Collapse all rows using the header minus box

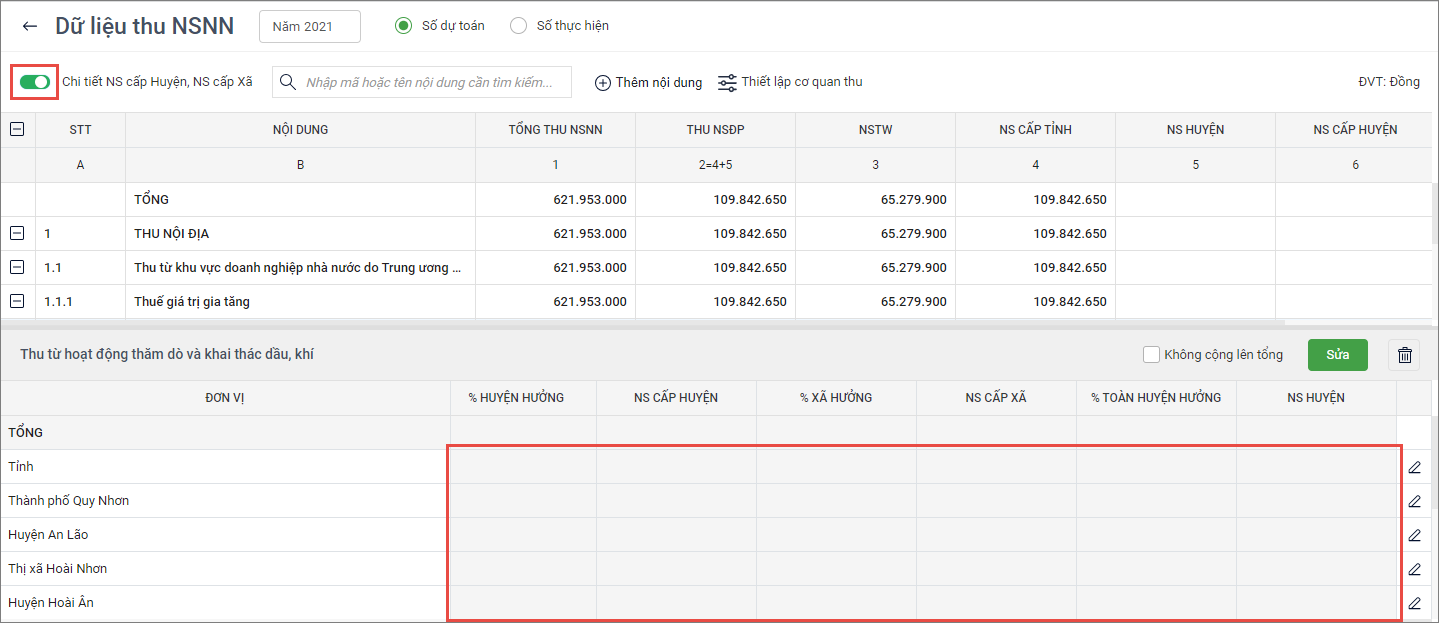(17, 129)
